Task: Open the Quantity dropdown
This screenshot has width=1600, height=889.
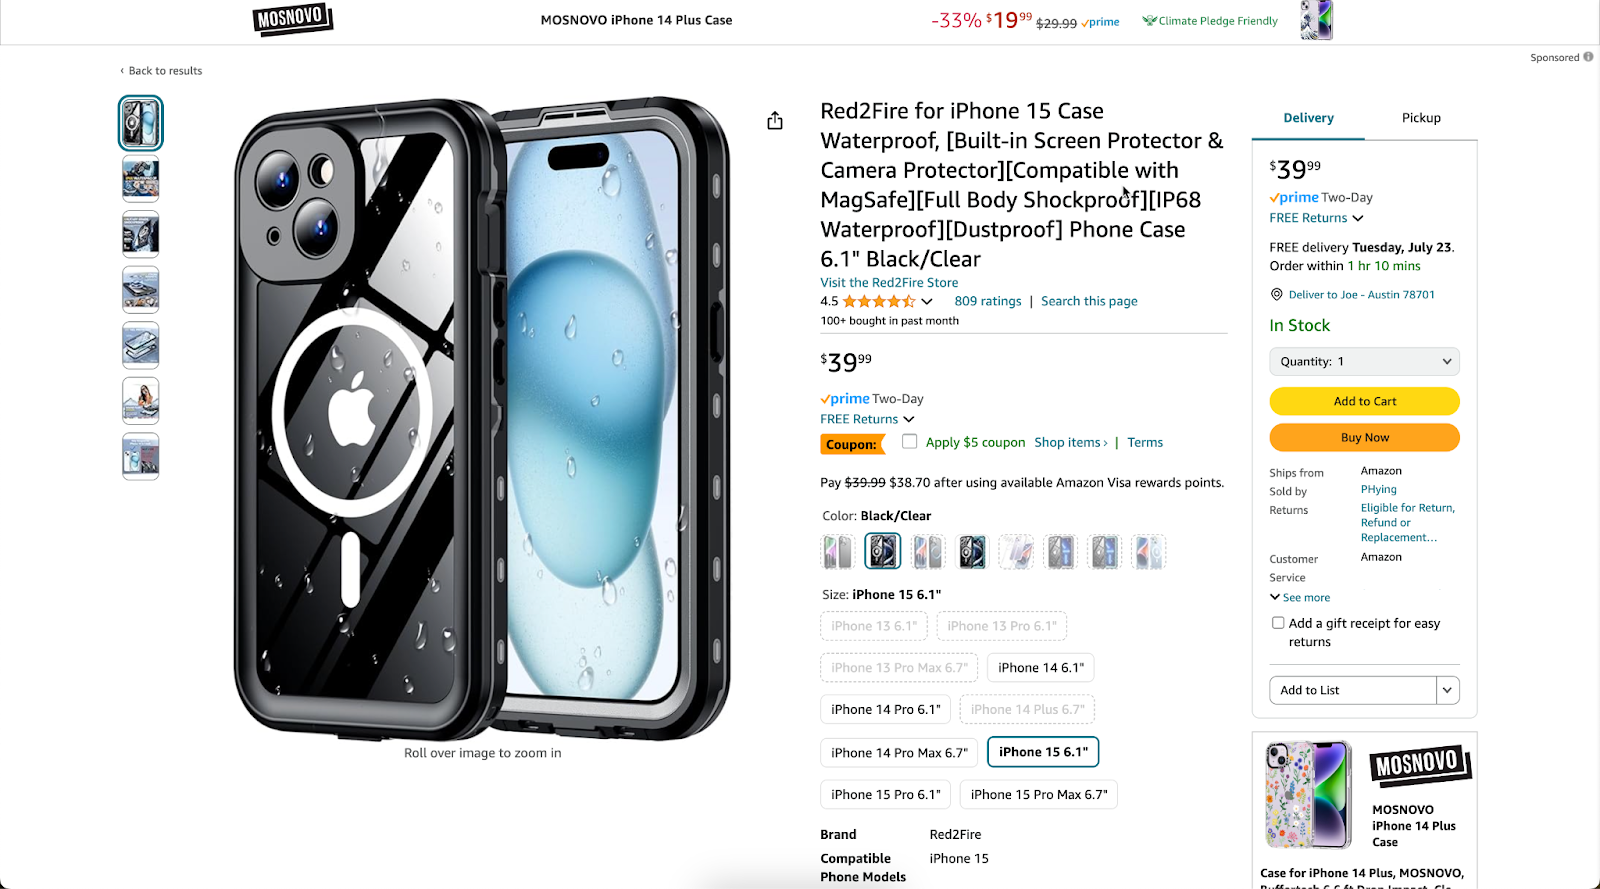Action: [x=1363, y=361]
